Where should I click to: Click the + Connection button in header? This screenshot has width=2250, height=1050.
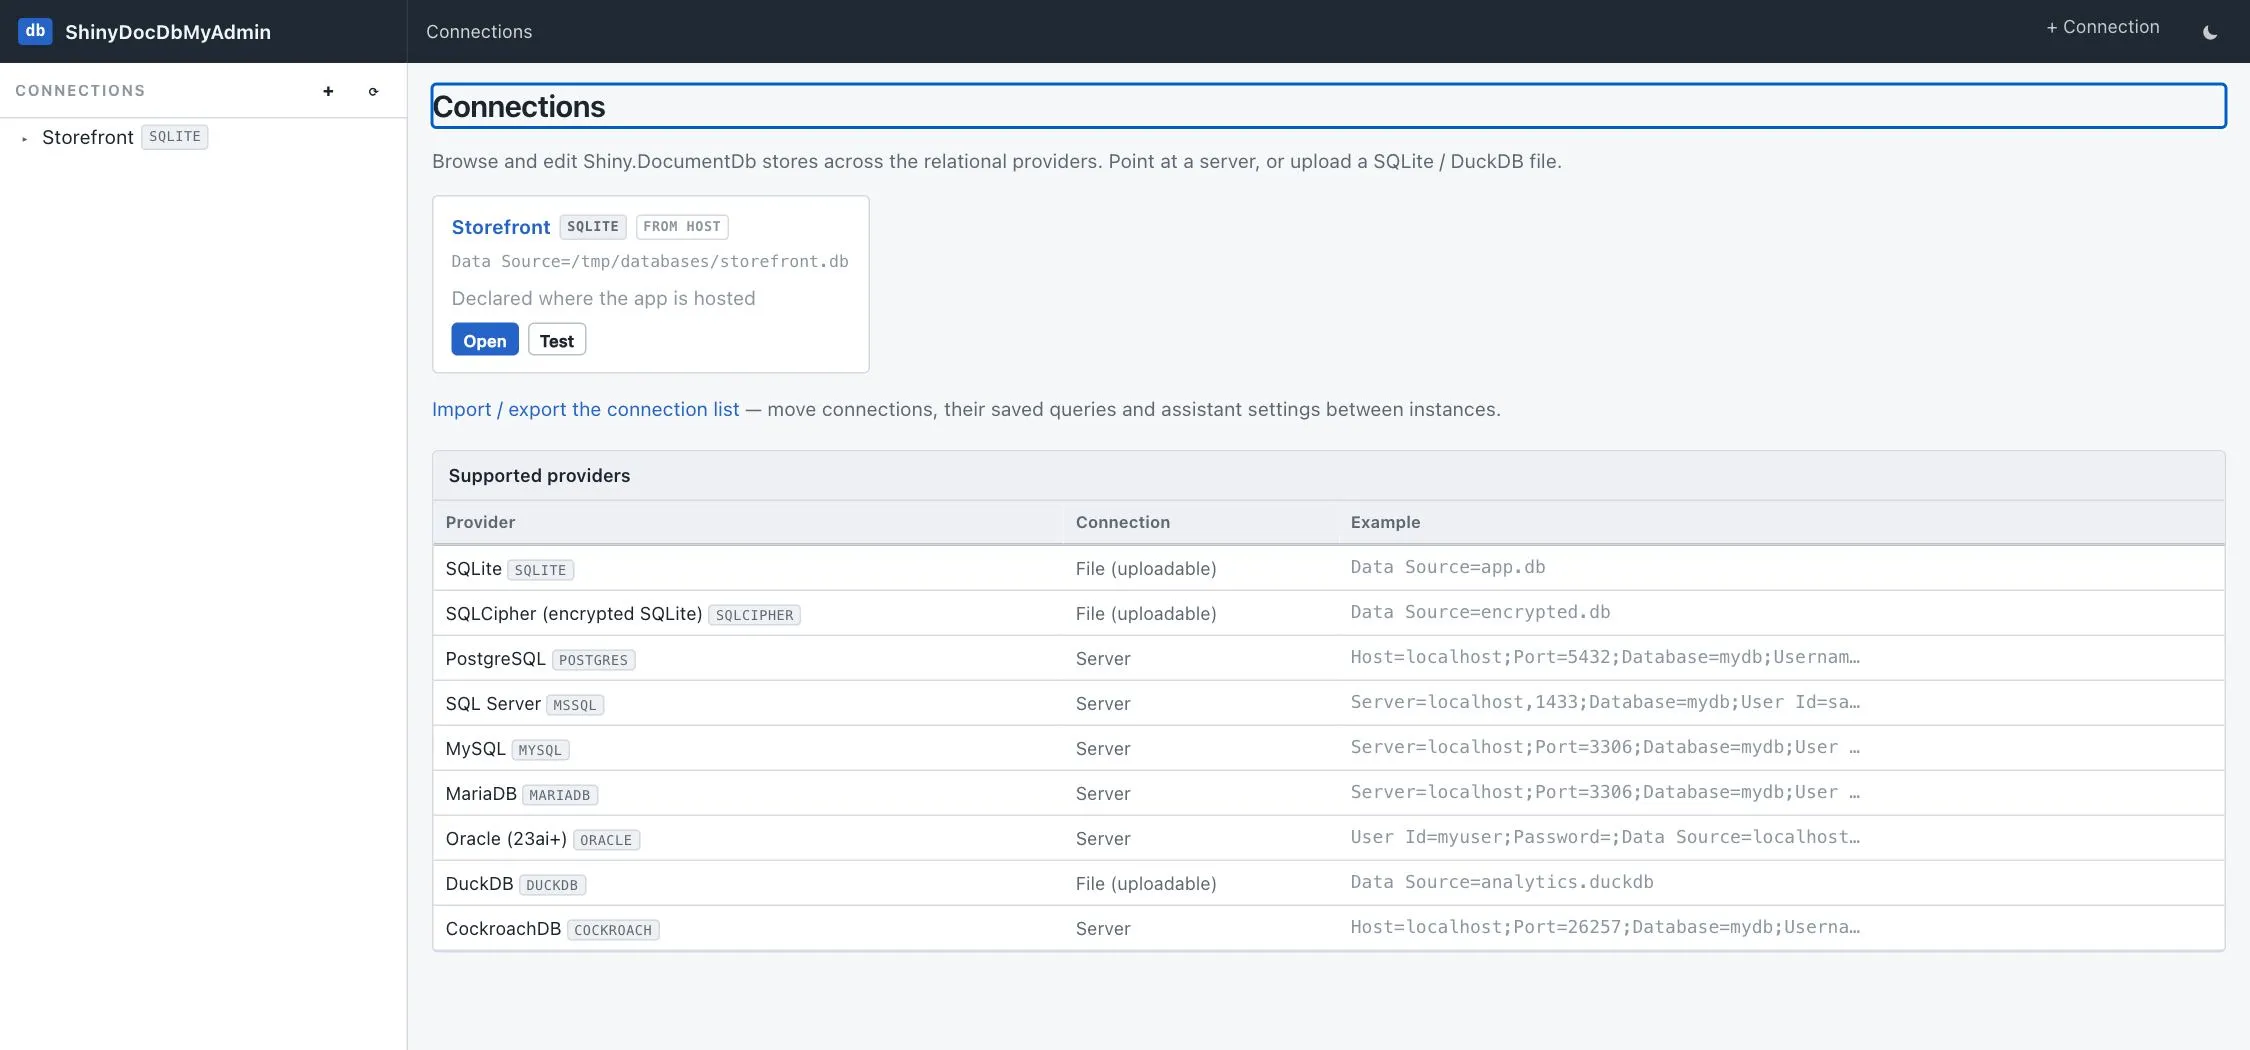pos(2102,27)
